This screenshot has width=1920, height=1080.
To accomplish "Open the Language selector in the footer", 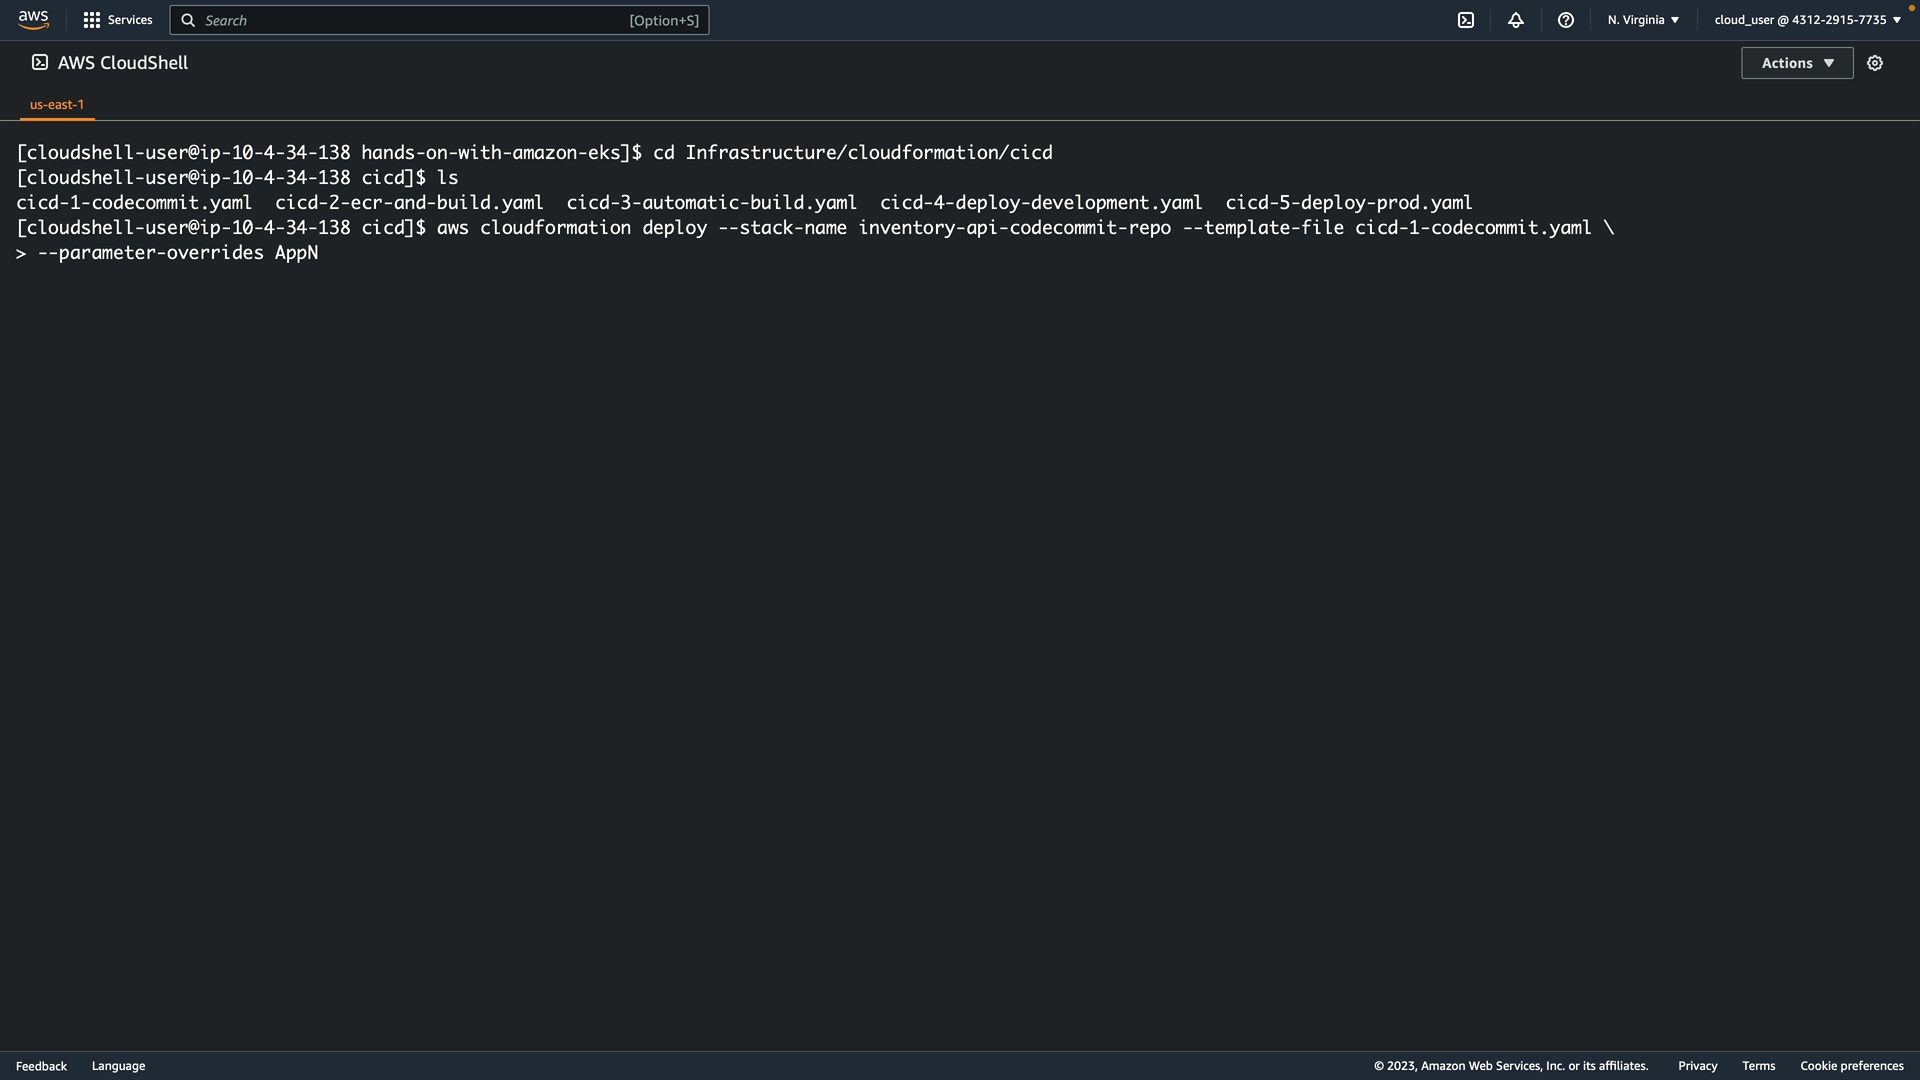I will [118, 1066].
